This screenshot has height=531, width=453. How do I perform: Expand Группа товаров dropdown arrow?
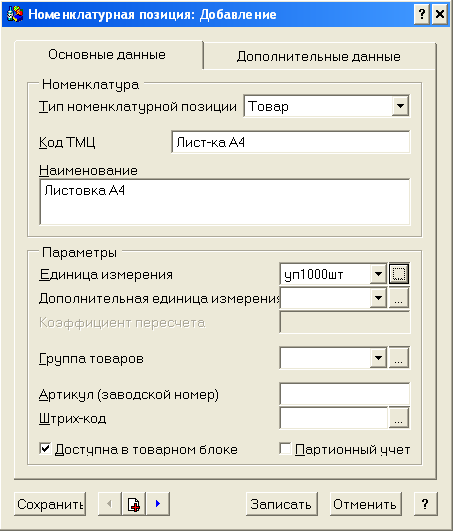tap(378, 358)
